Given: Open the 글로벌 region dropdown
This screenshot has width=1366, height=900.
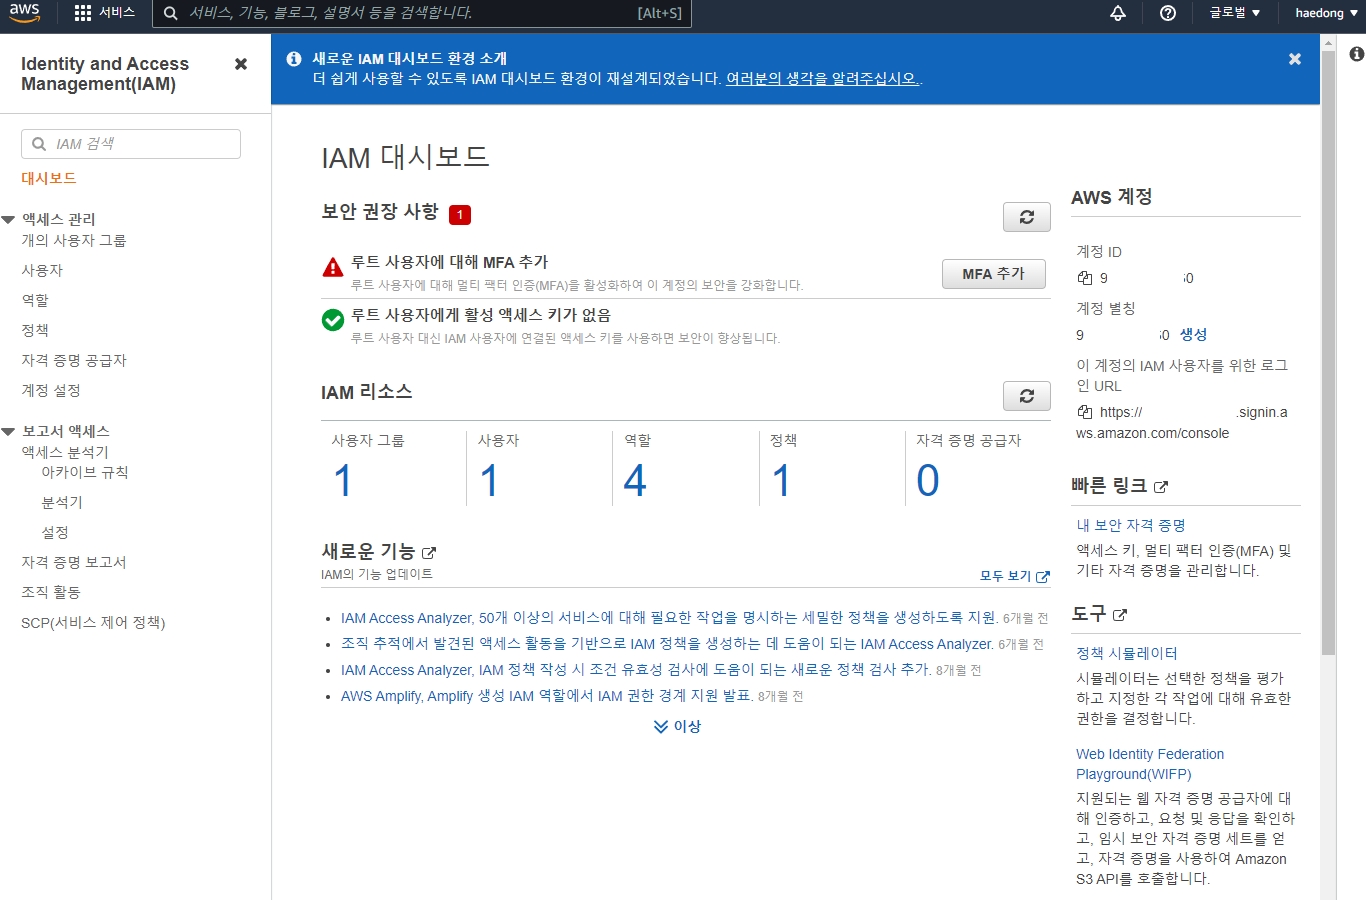Looking at the screenshot, I should (1235, 13).
